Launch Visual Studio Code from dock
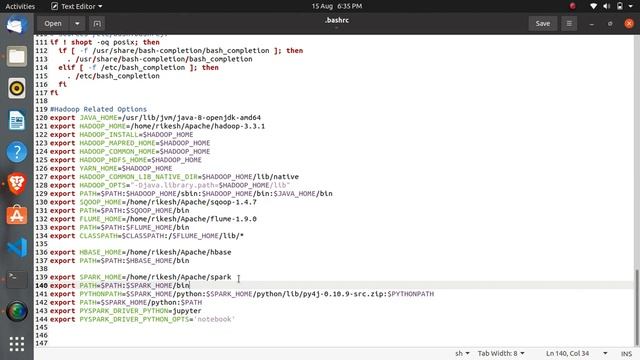The height and width of the screenshot is (360, 640). (x=16, y=247)
